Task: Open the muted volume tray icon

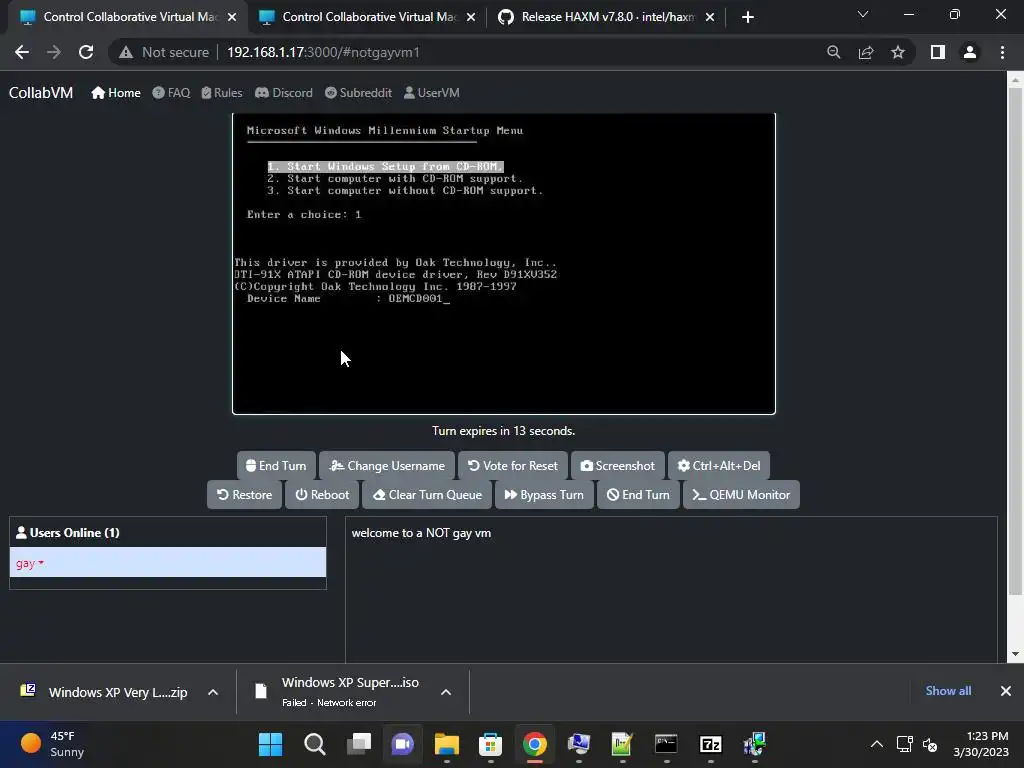Action: [x=930, y=744]
